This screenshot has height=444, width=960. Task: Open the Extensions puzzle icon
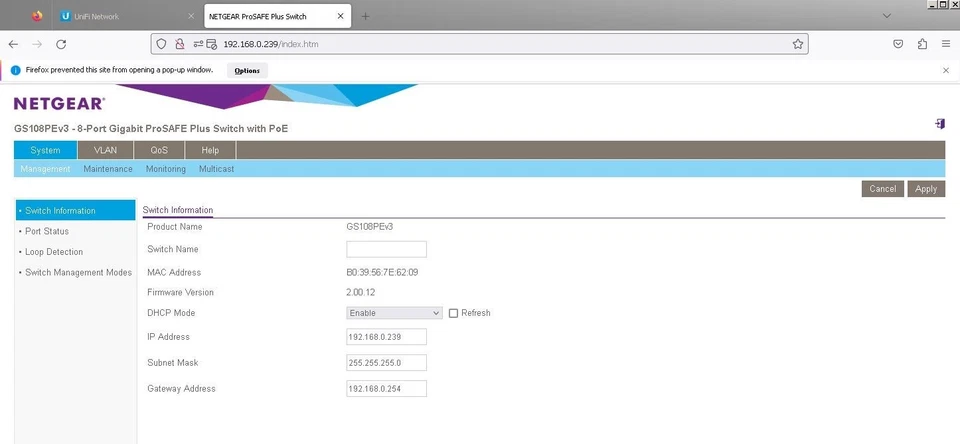pyautogui.click(x=923, y=44)
